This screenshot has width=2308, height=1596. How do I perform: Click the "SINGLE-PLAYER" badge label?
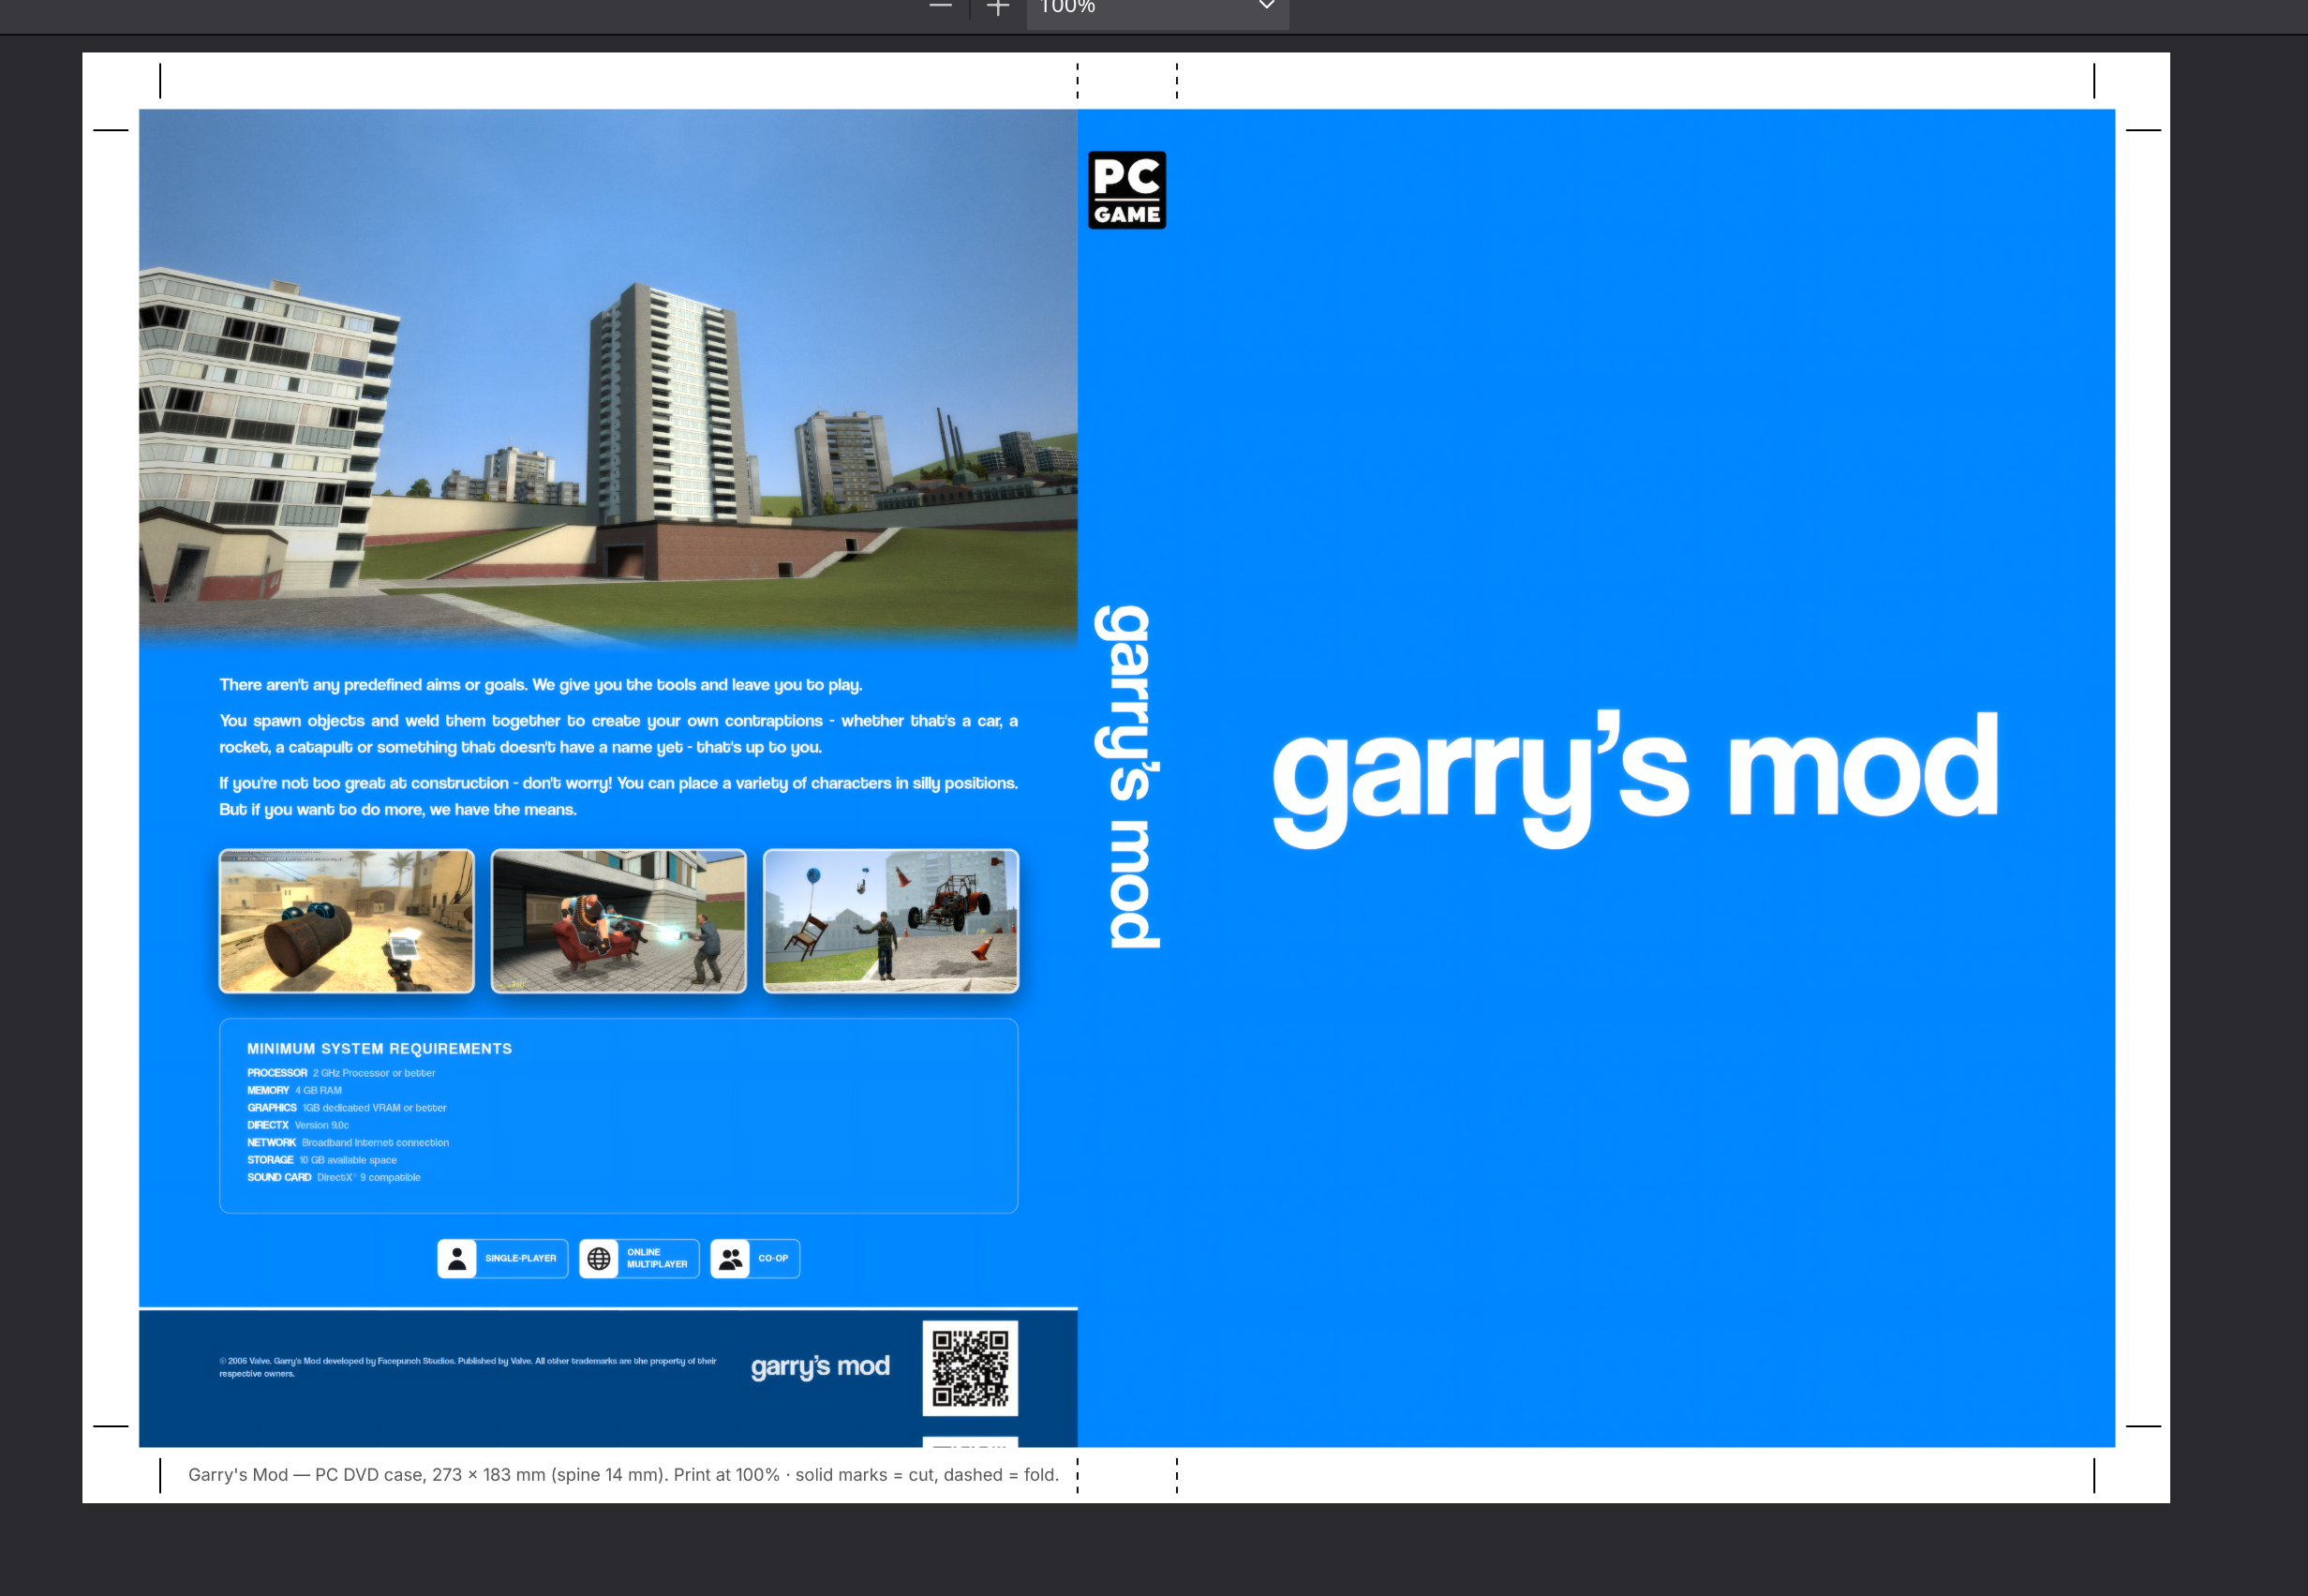(521, 1259)
